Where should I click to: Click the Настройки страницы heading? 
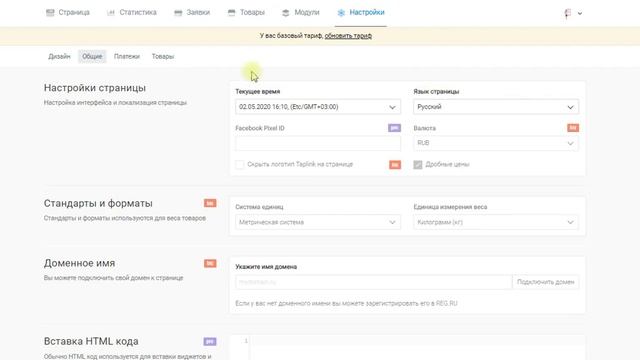pos(95,88)
